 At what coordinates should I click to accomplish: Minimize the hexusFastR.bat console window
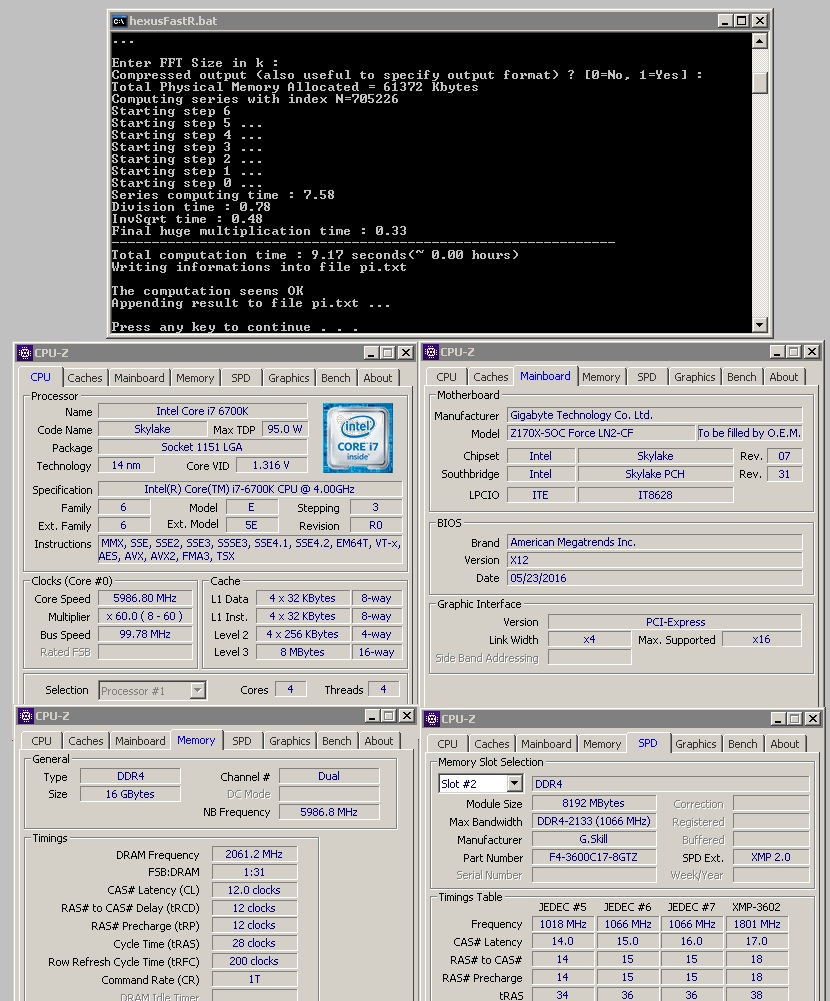coord(725,21)
